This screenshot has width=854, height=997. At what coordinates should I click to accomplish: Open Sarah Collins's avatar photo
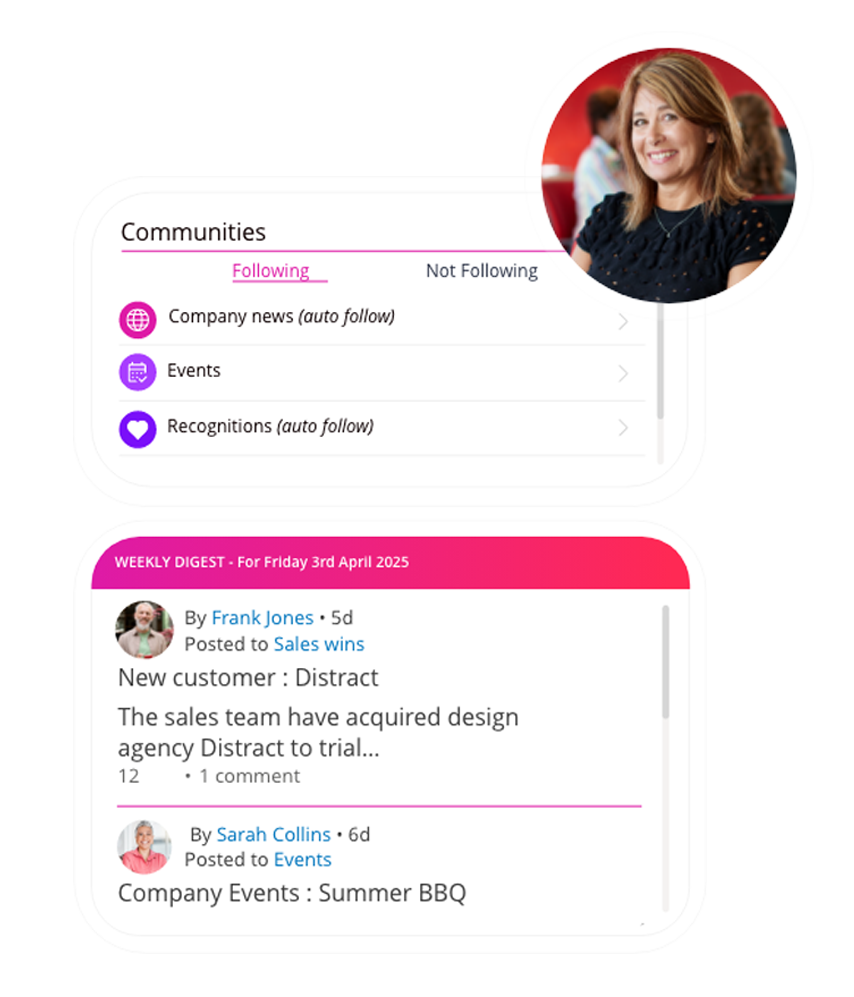144,846
